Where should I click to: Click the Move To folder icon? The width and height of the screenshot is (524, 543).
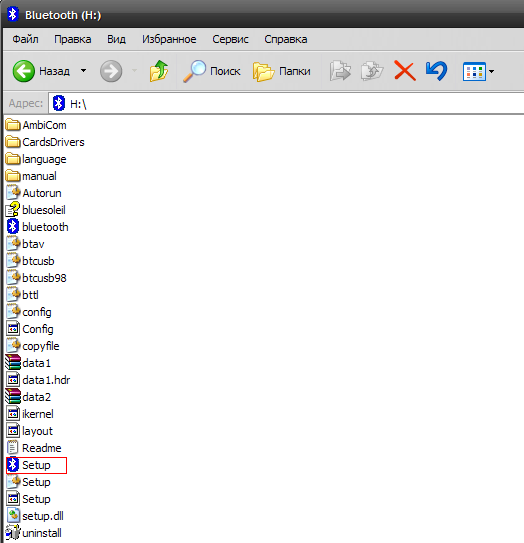click(340, 71)
